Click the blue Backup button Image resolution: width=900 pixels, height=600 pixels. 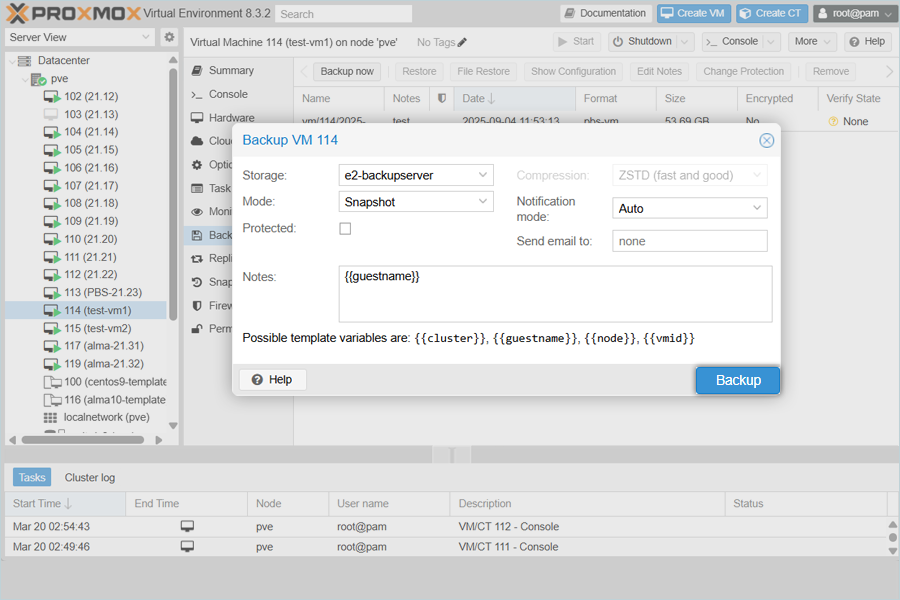click(x=737, y=380)
